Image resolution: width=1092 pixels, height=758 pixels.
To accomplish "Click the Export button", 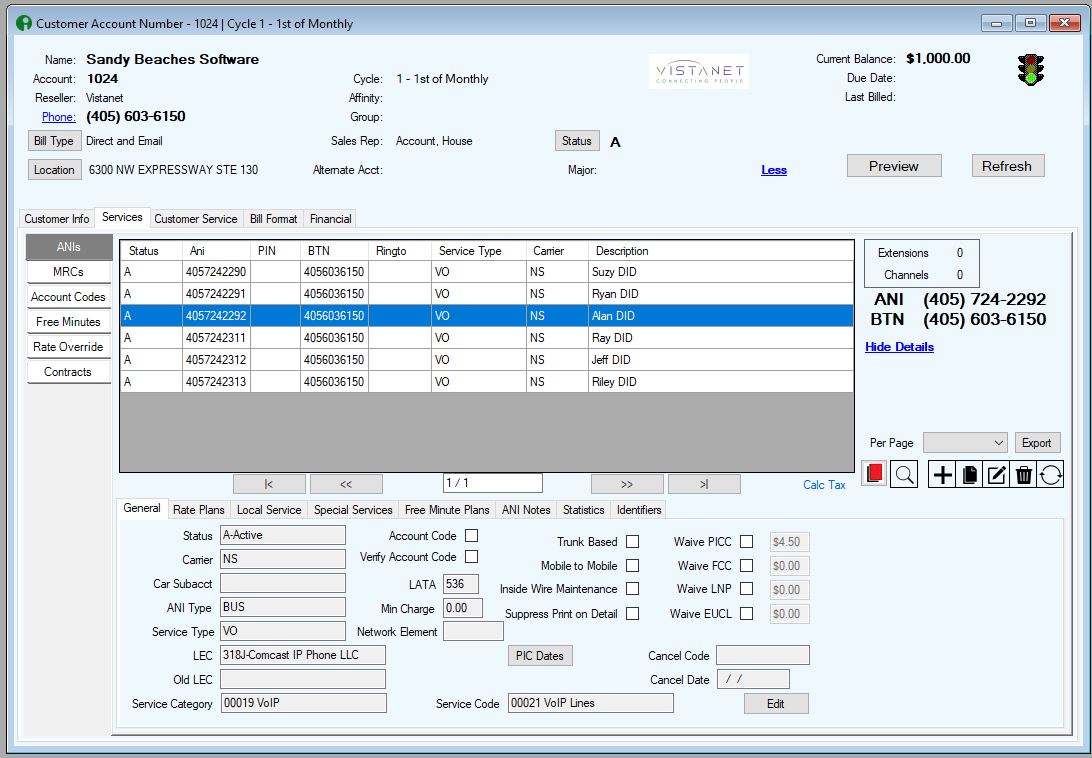I will click(1037, 443).
